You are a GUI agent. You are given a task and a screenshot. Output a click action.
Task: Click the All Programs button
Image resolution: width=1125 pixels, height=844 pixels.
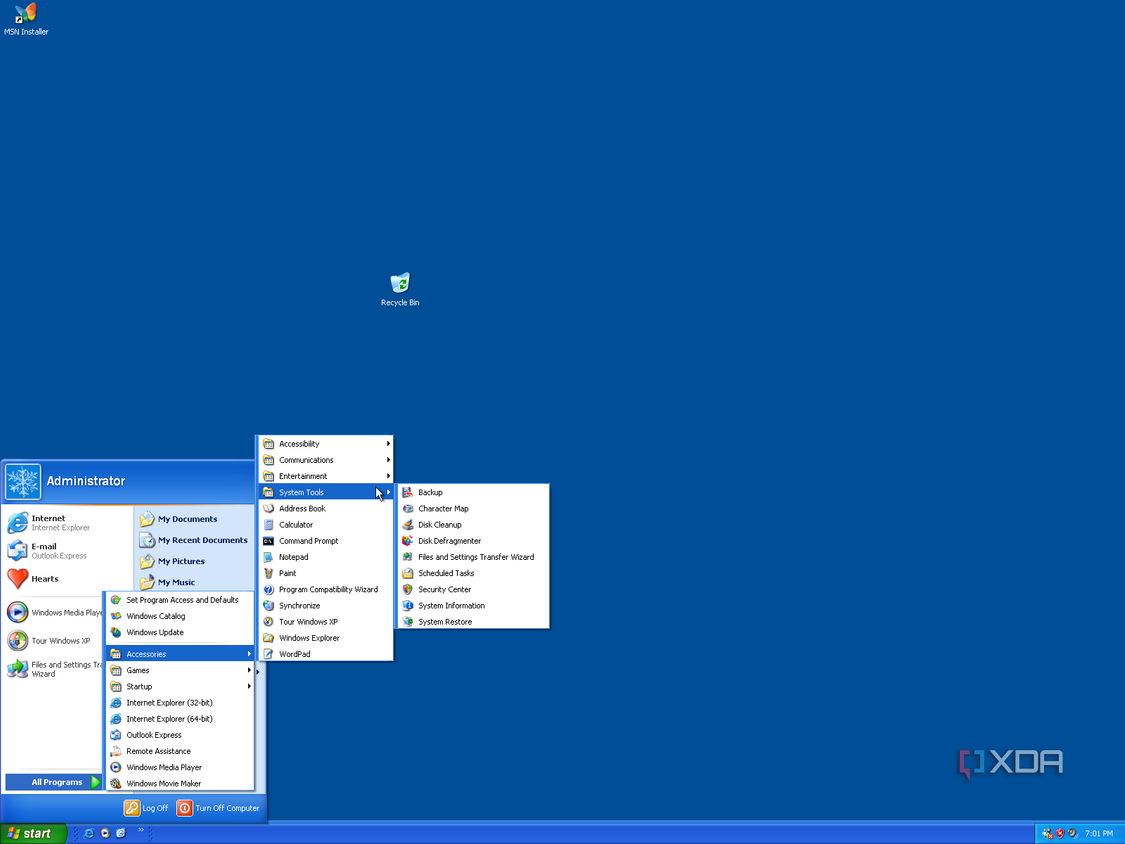(54, 782)
